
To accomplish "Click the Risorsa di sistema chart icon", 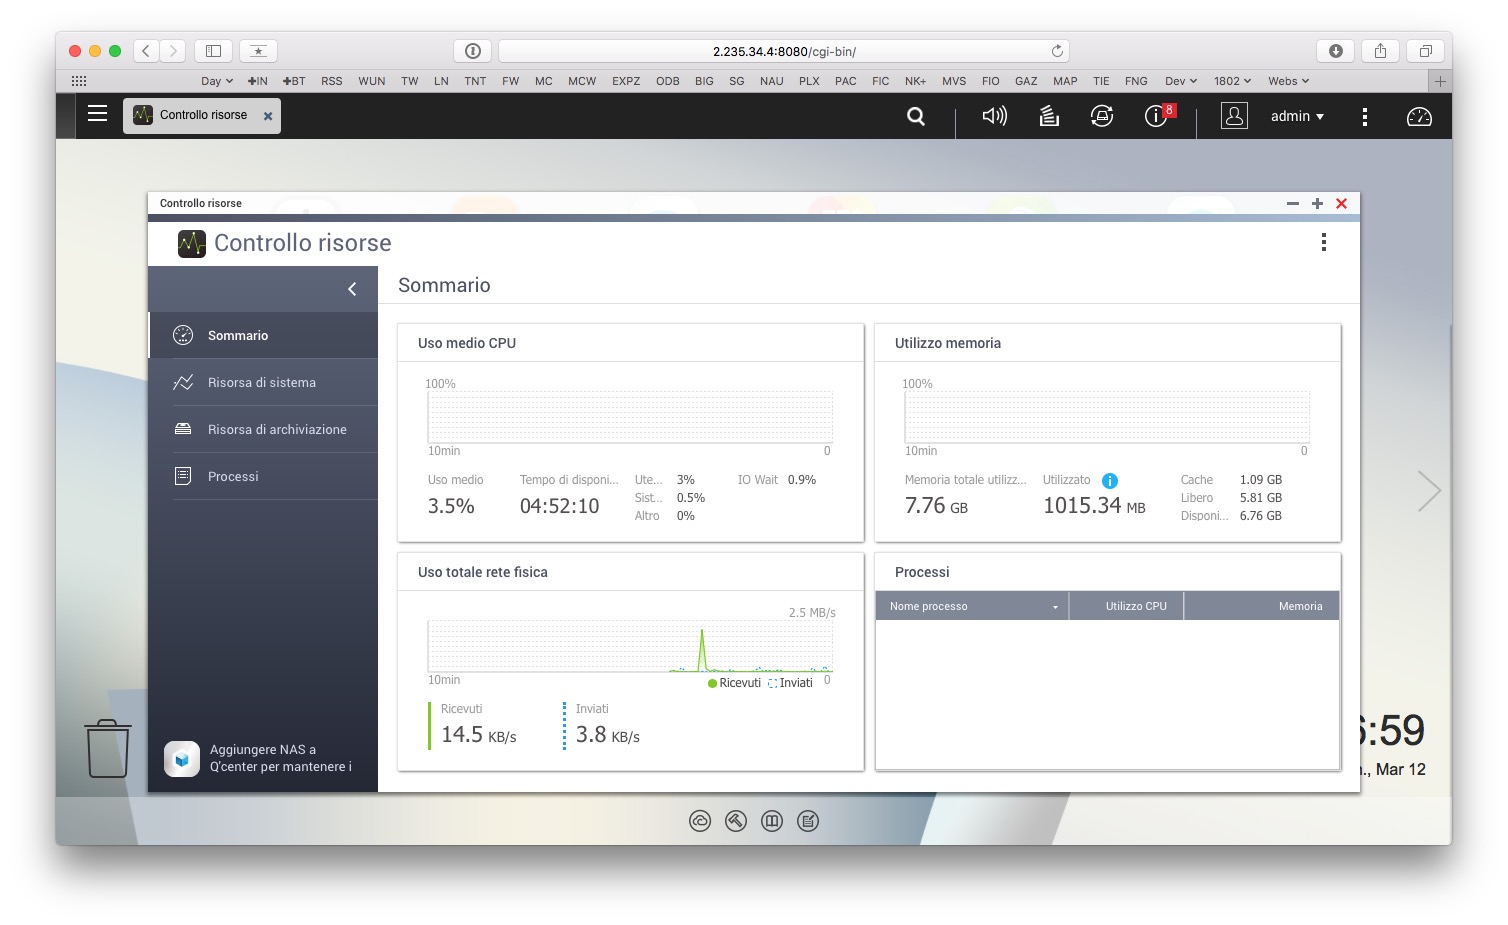I will [x=183, y=382].
